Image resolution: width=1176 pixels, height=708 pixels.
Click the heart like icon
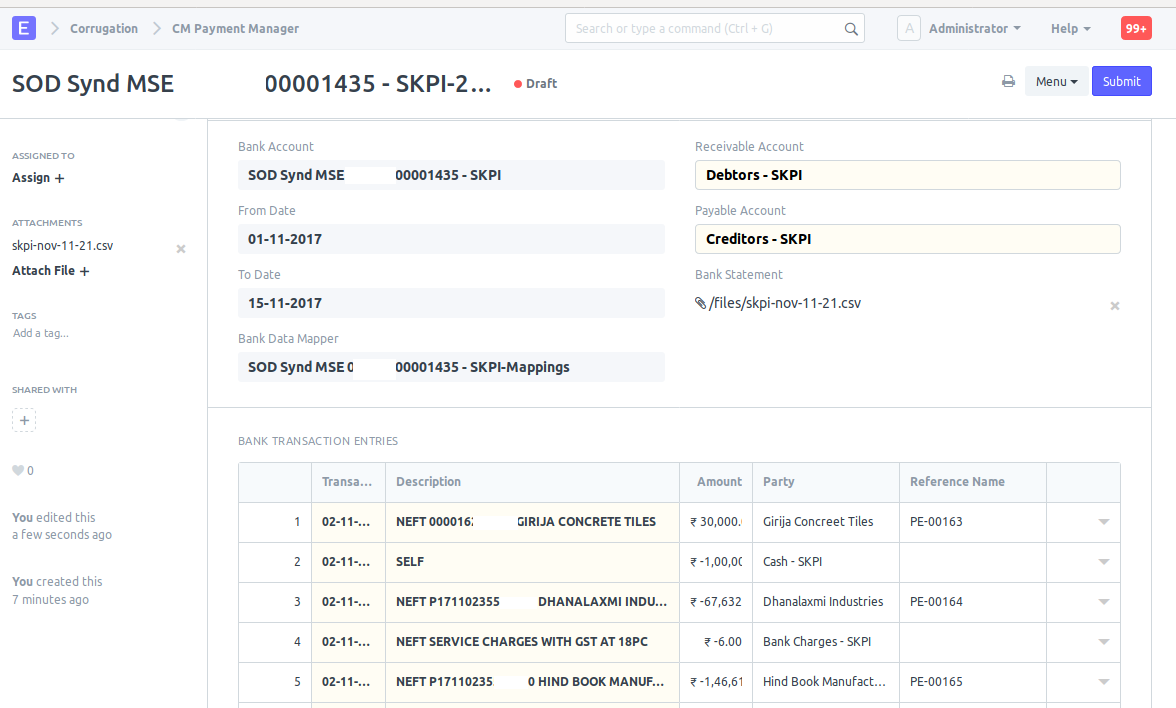pyautogui.click(x=18, y=470)
